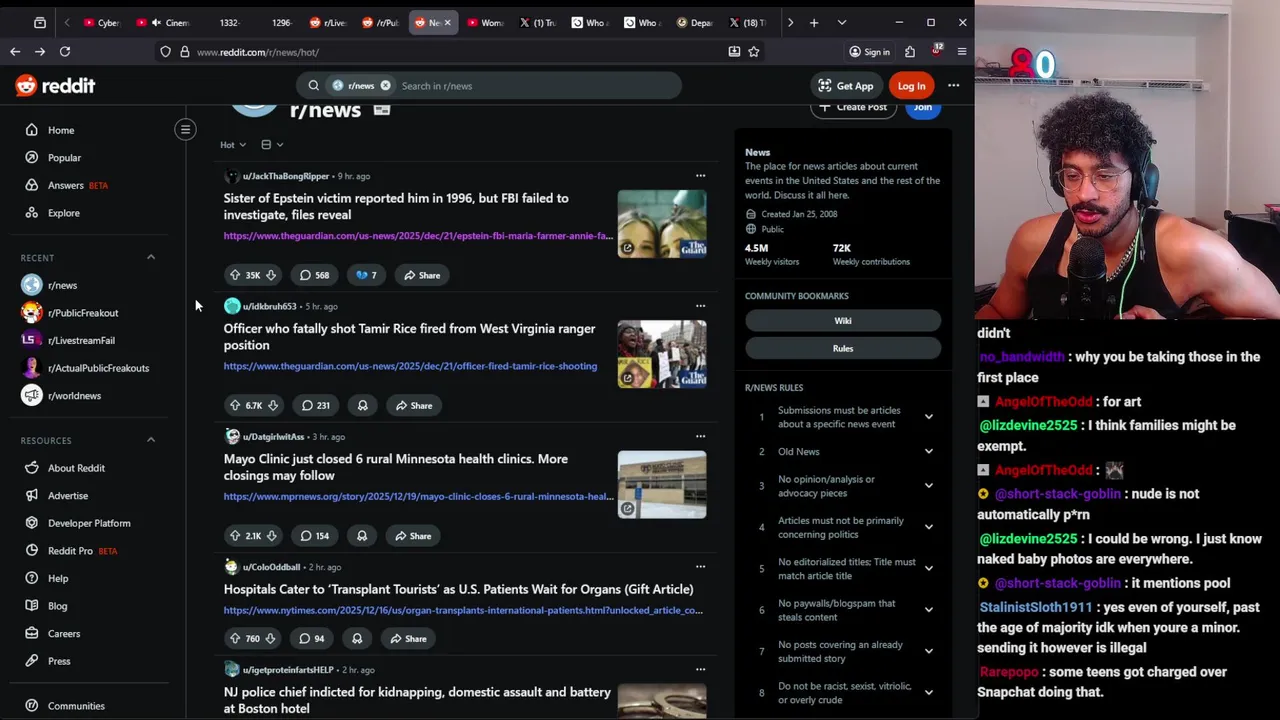Click the browser address bar URL

click(258, 52)
